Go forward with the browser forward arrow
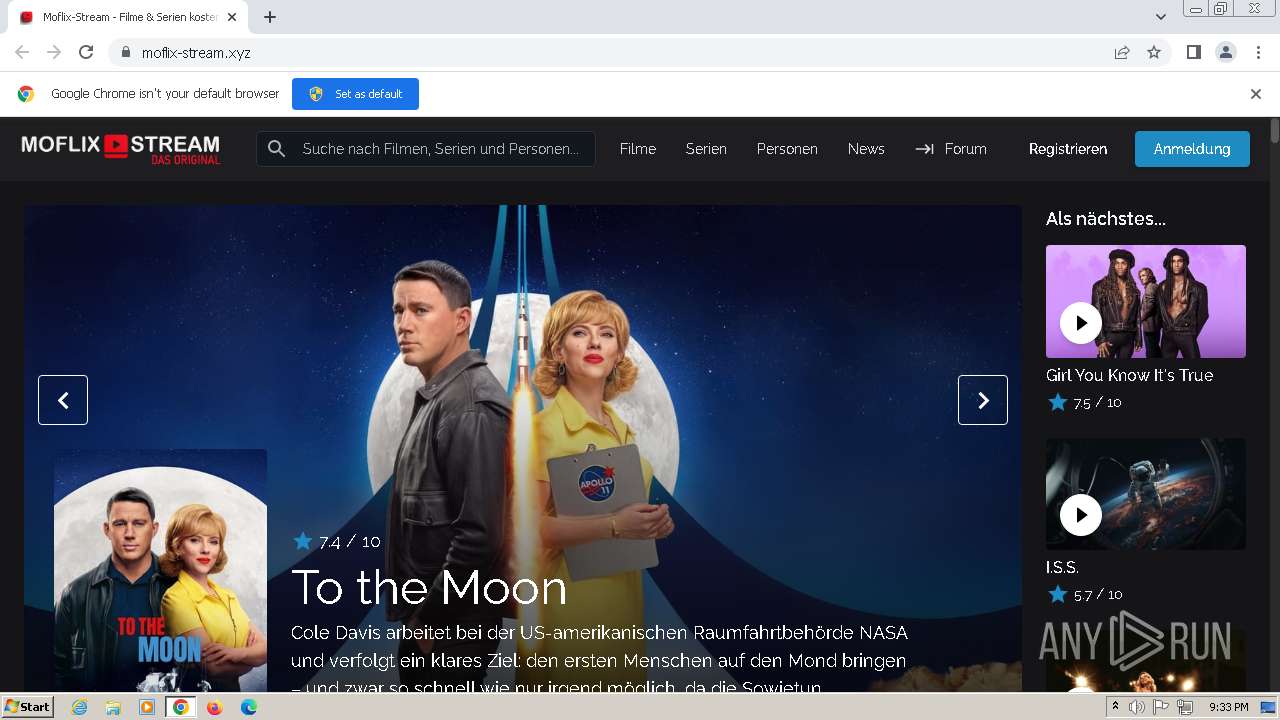 point(54,53)
